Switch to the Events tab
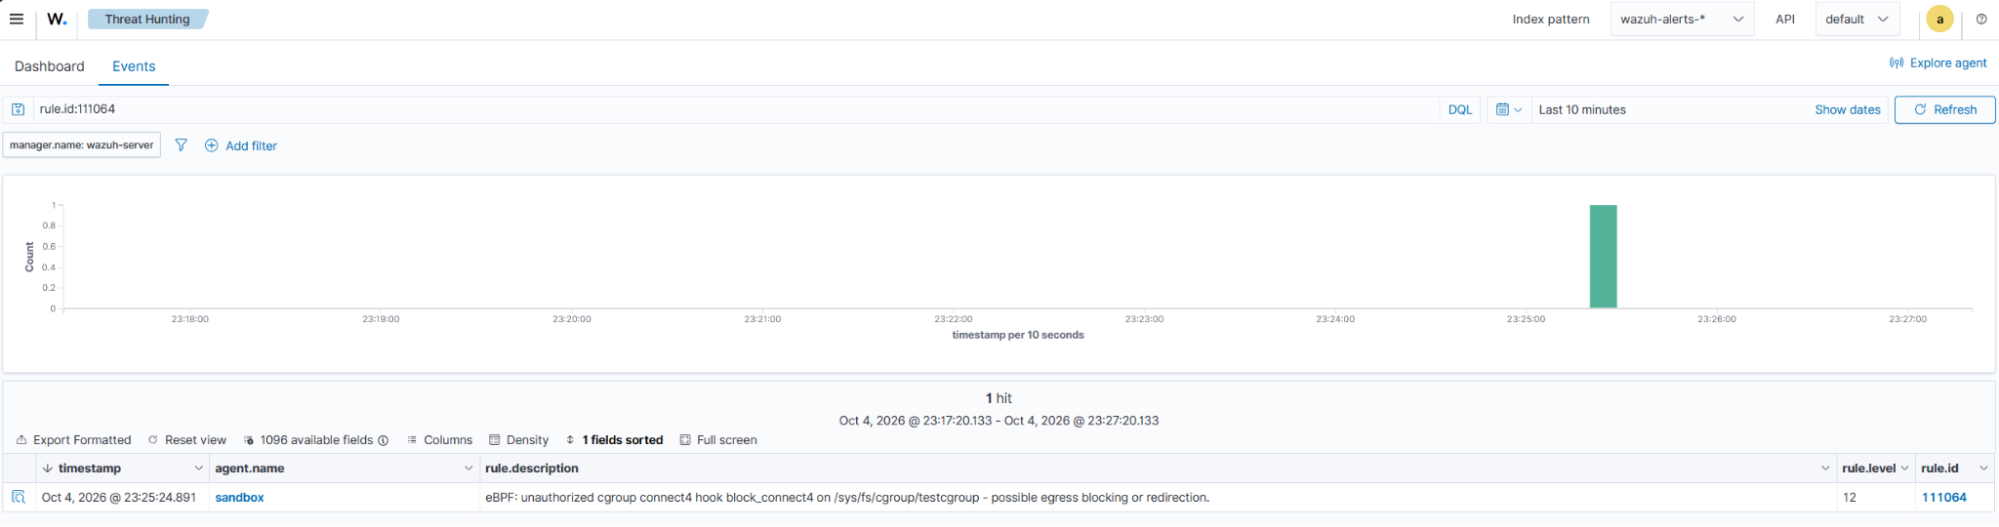The width and height of the screenshot is (1999, 527). click(x=134, y=66)
